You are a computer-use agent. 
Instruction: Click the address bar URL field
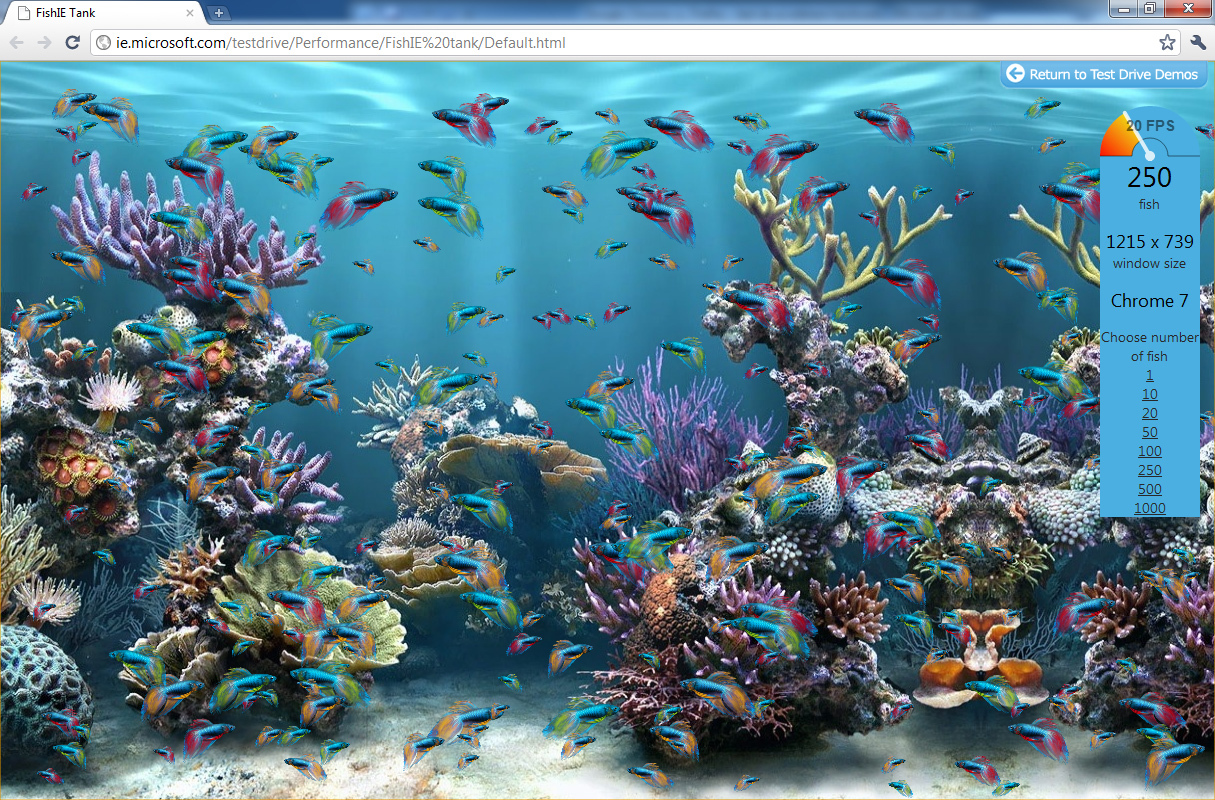pos(634,43)
